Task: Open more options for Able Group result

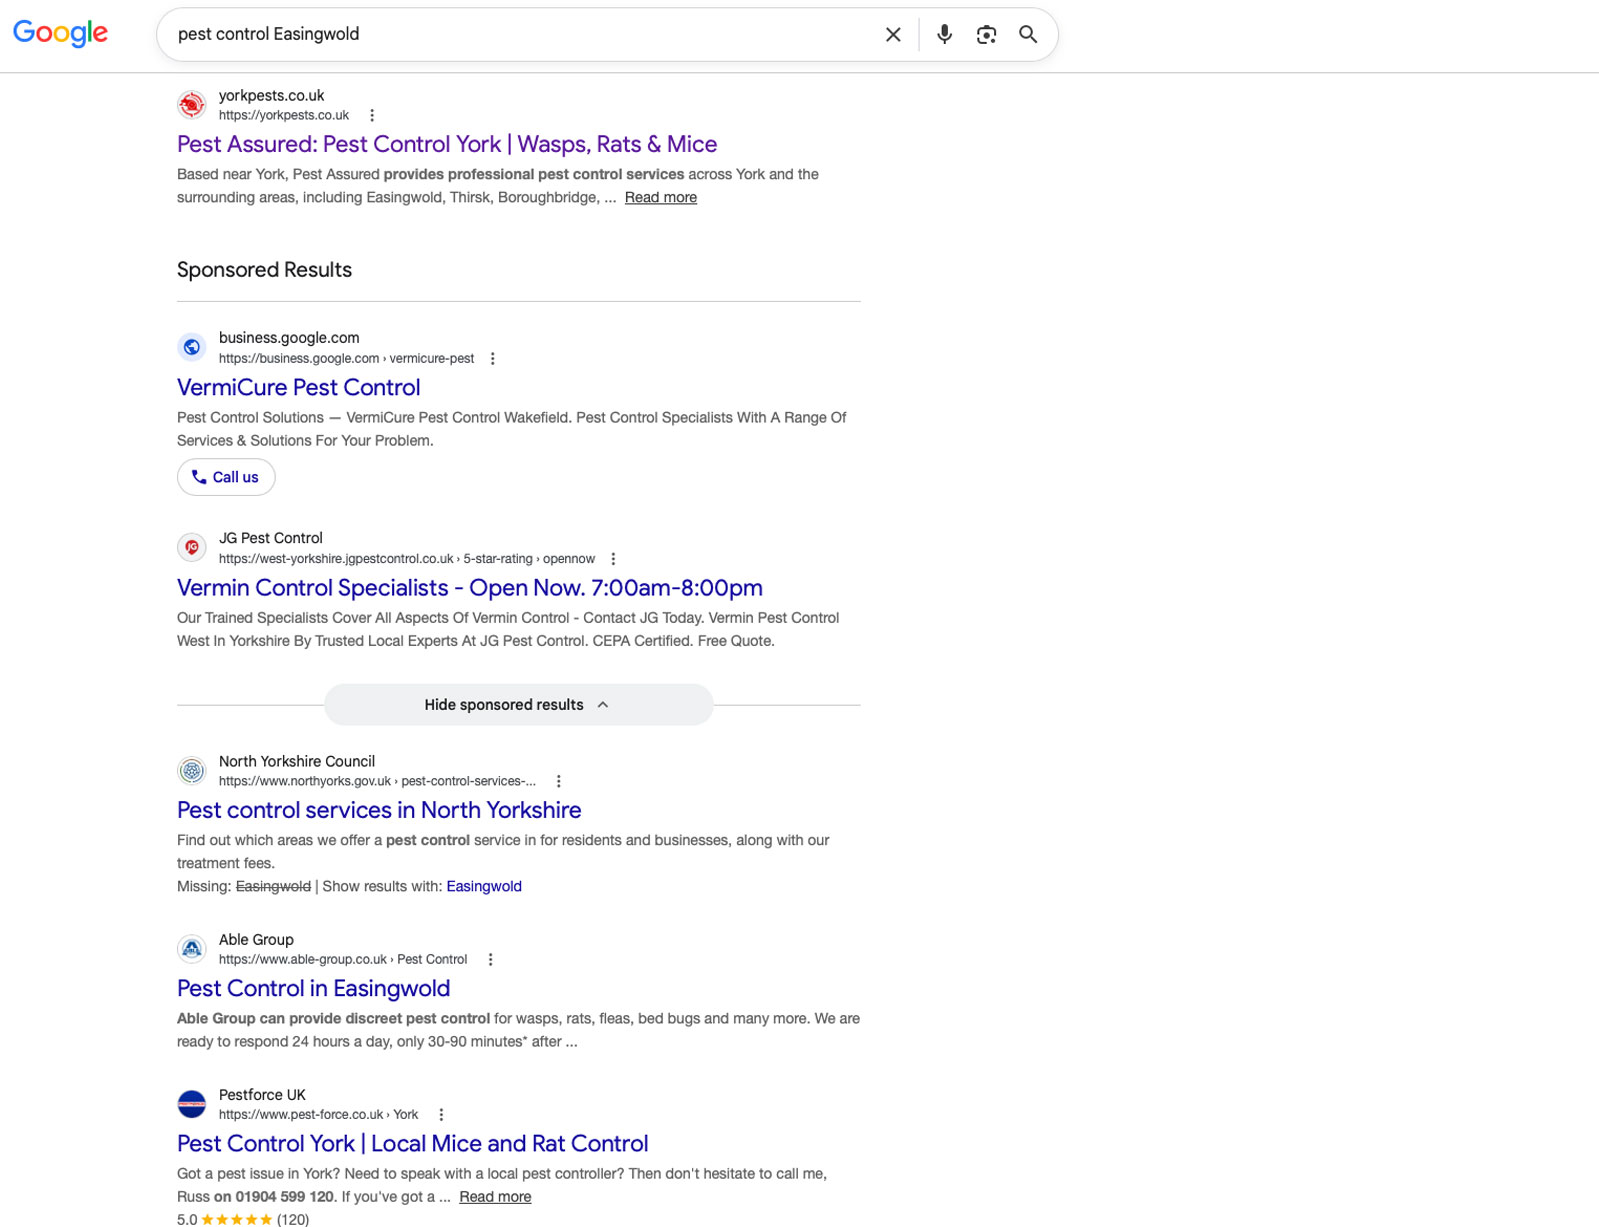Action: [x=490, y=959]
